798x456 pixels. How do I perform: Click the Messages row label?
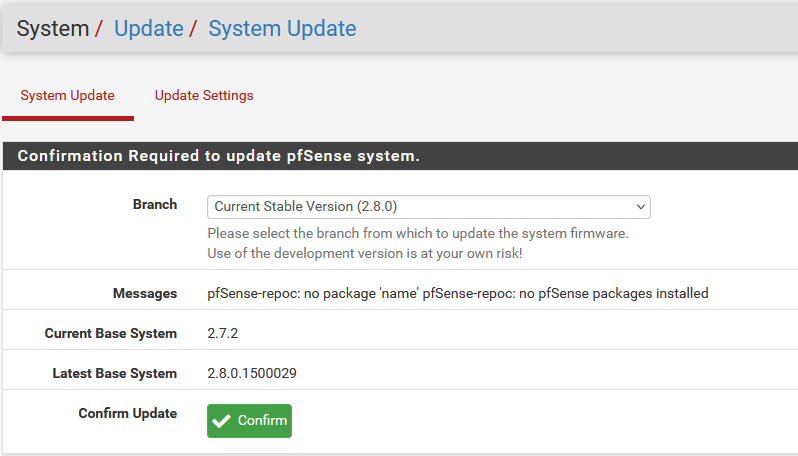tap(145, 293)
